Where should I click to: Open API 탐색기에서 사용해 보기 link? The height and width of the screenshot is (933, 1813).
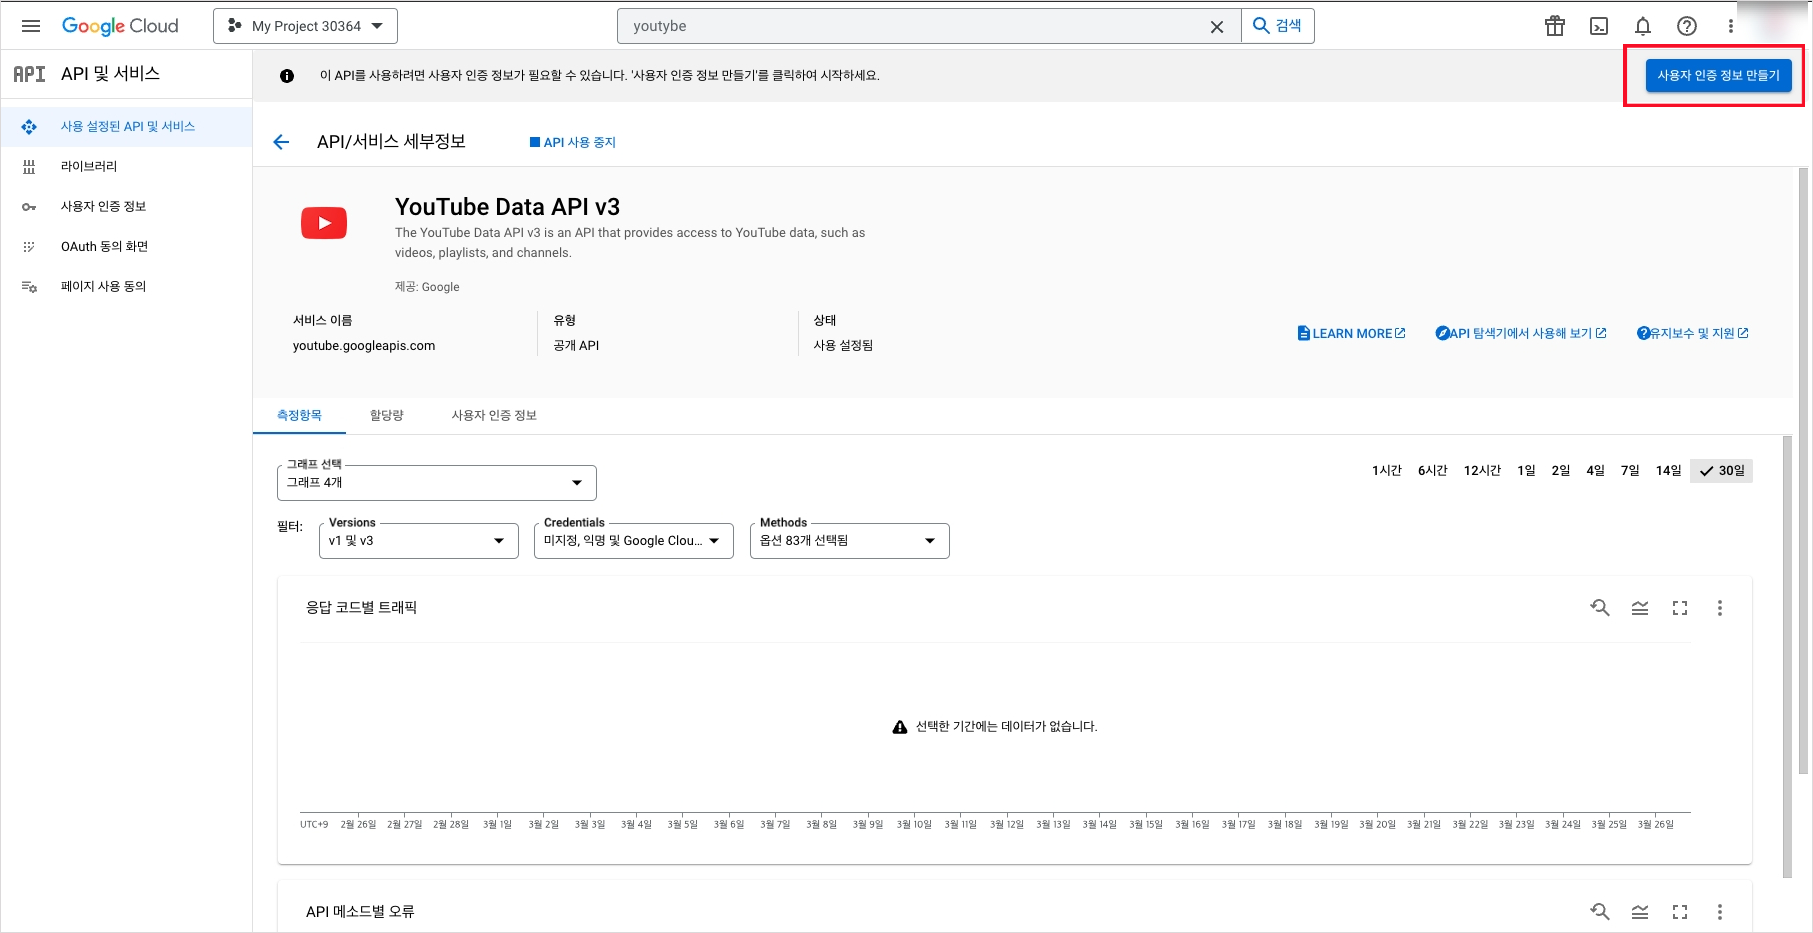pyautogui.click(x=1521, y=334)
